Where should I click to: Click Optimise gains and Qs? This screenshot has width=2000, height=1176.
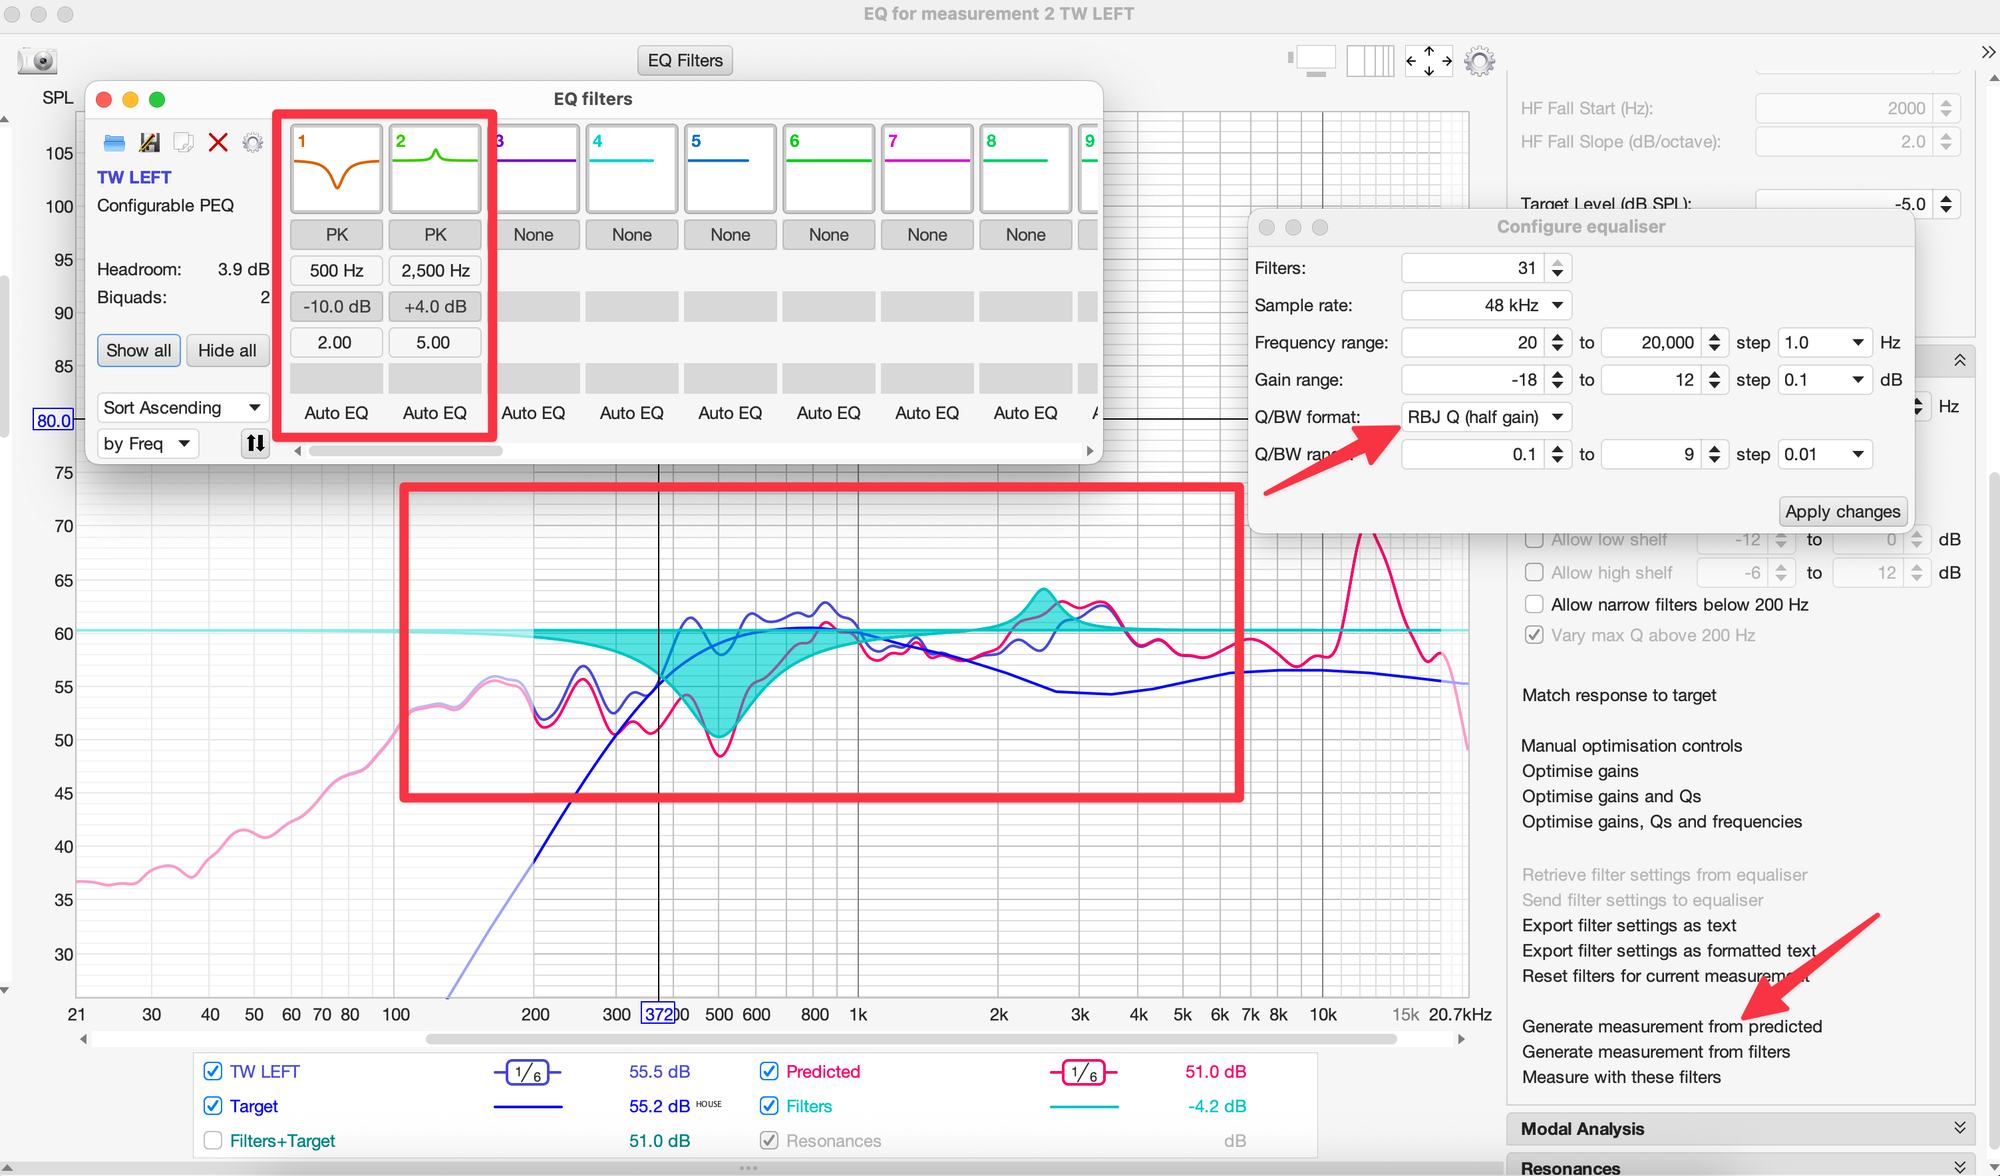[x=1611, y=796]
